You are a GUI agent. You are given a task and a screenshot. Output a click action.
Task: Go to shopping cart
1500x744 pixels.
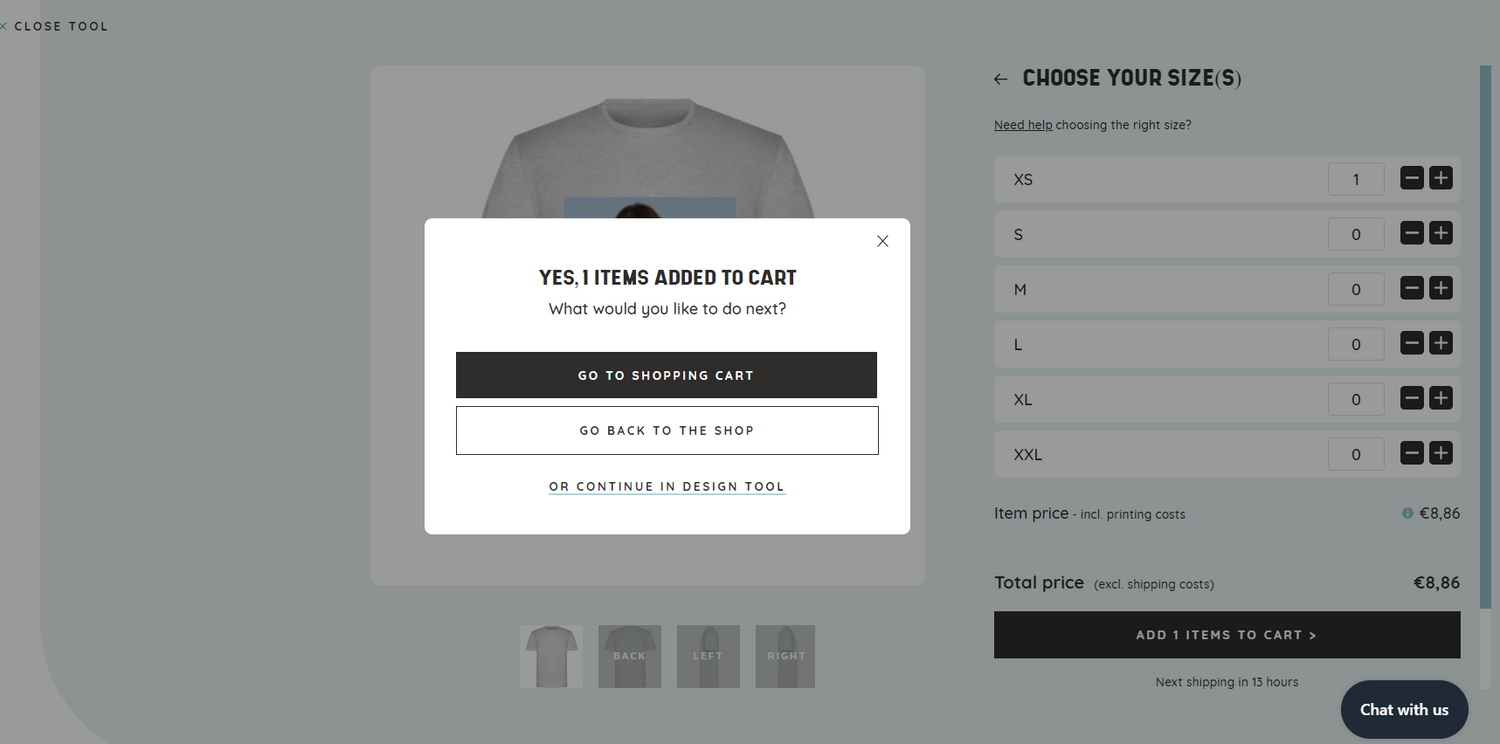point(666,375)
